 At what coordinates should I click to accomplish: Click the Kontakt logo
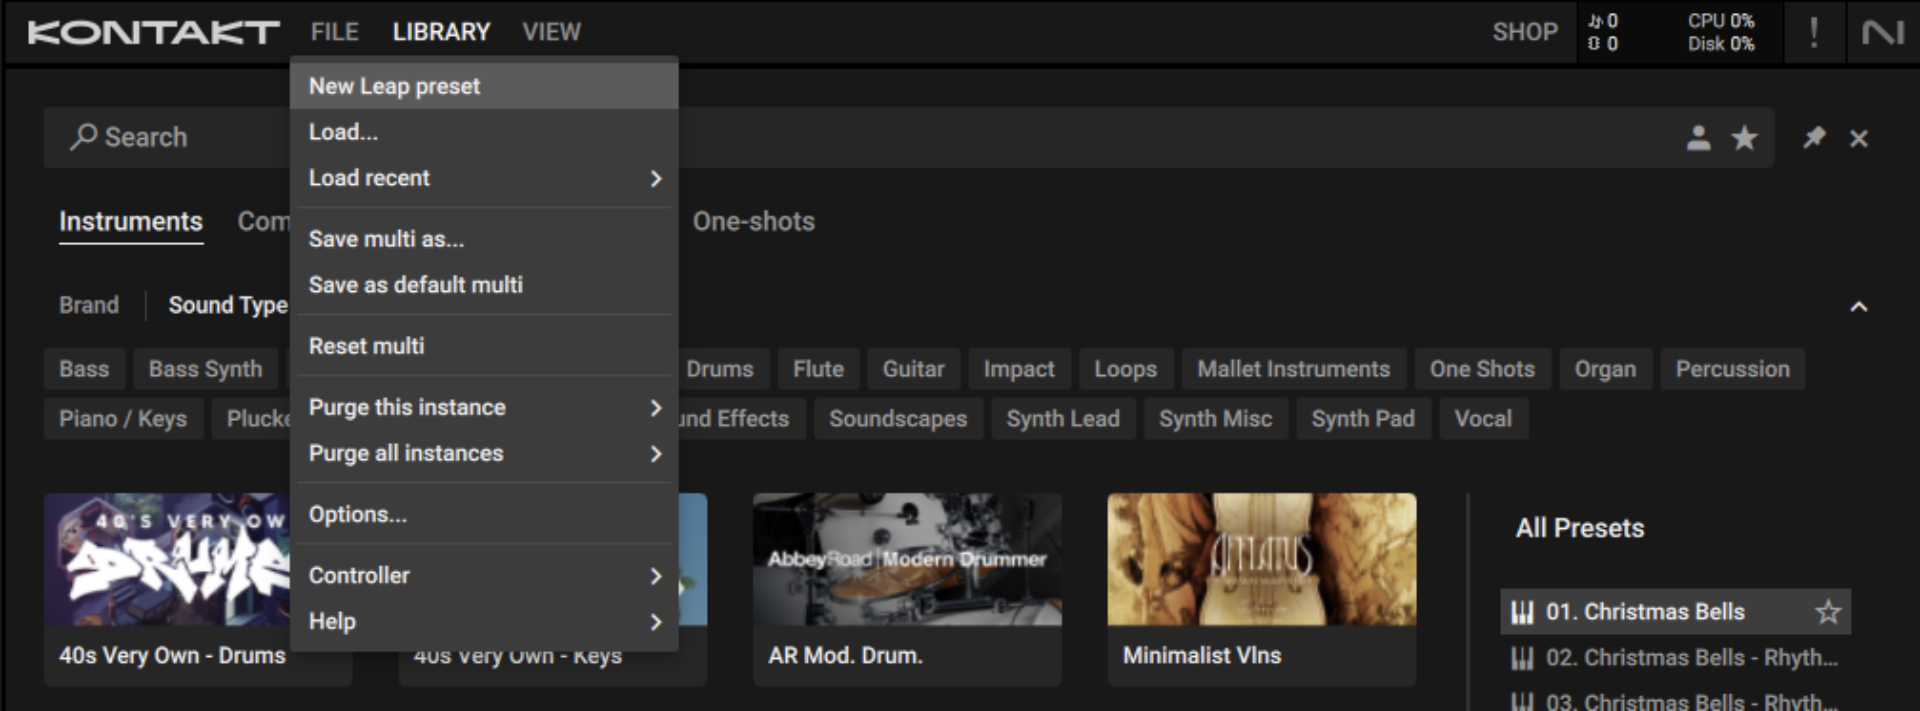153,33
